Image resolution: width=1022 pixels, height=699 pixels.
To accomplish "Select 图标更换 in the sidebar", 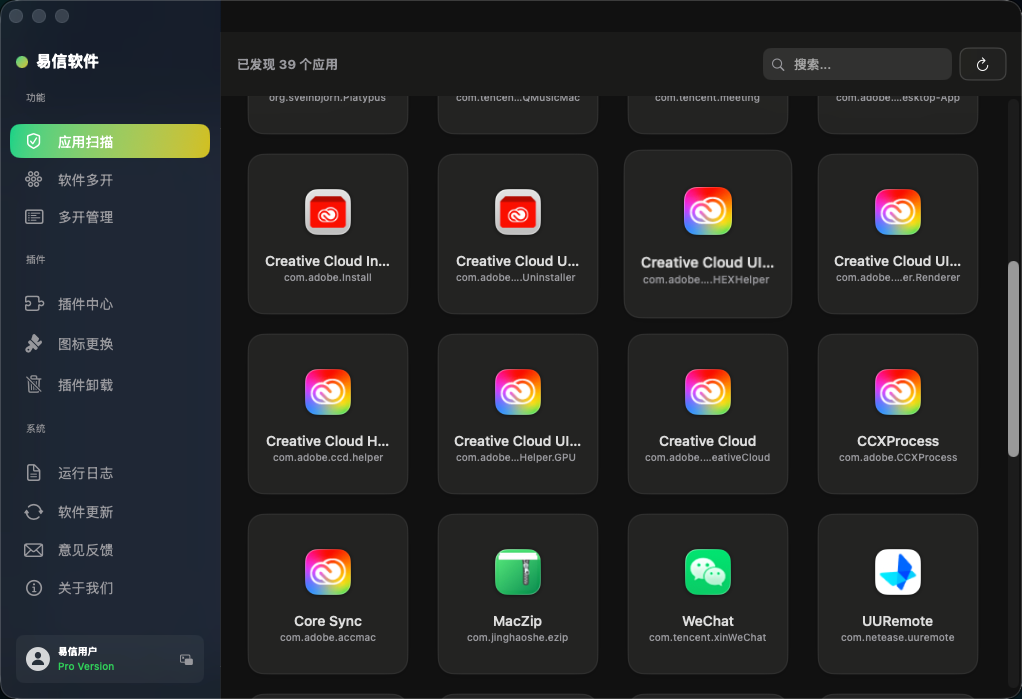I will point(85,344).
